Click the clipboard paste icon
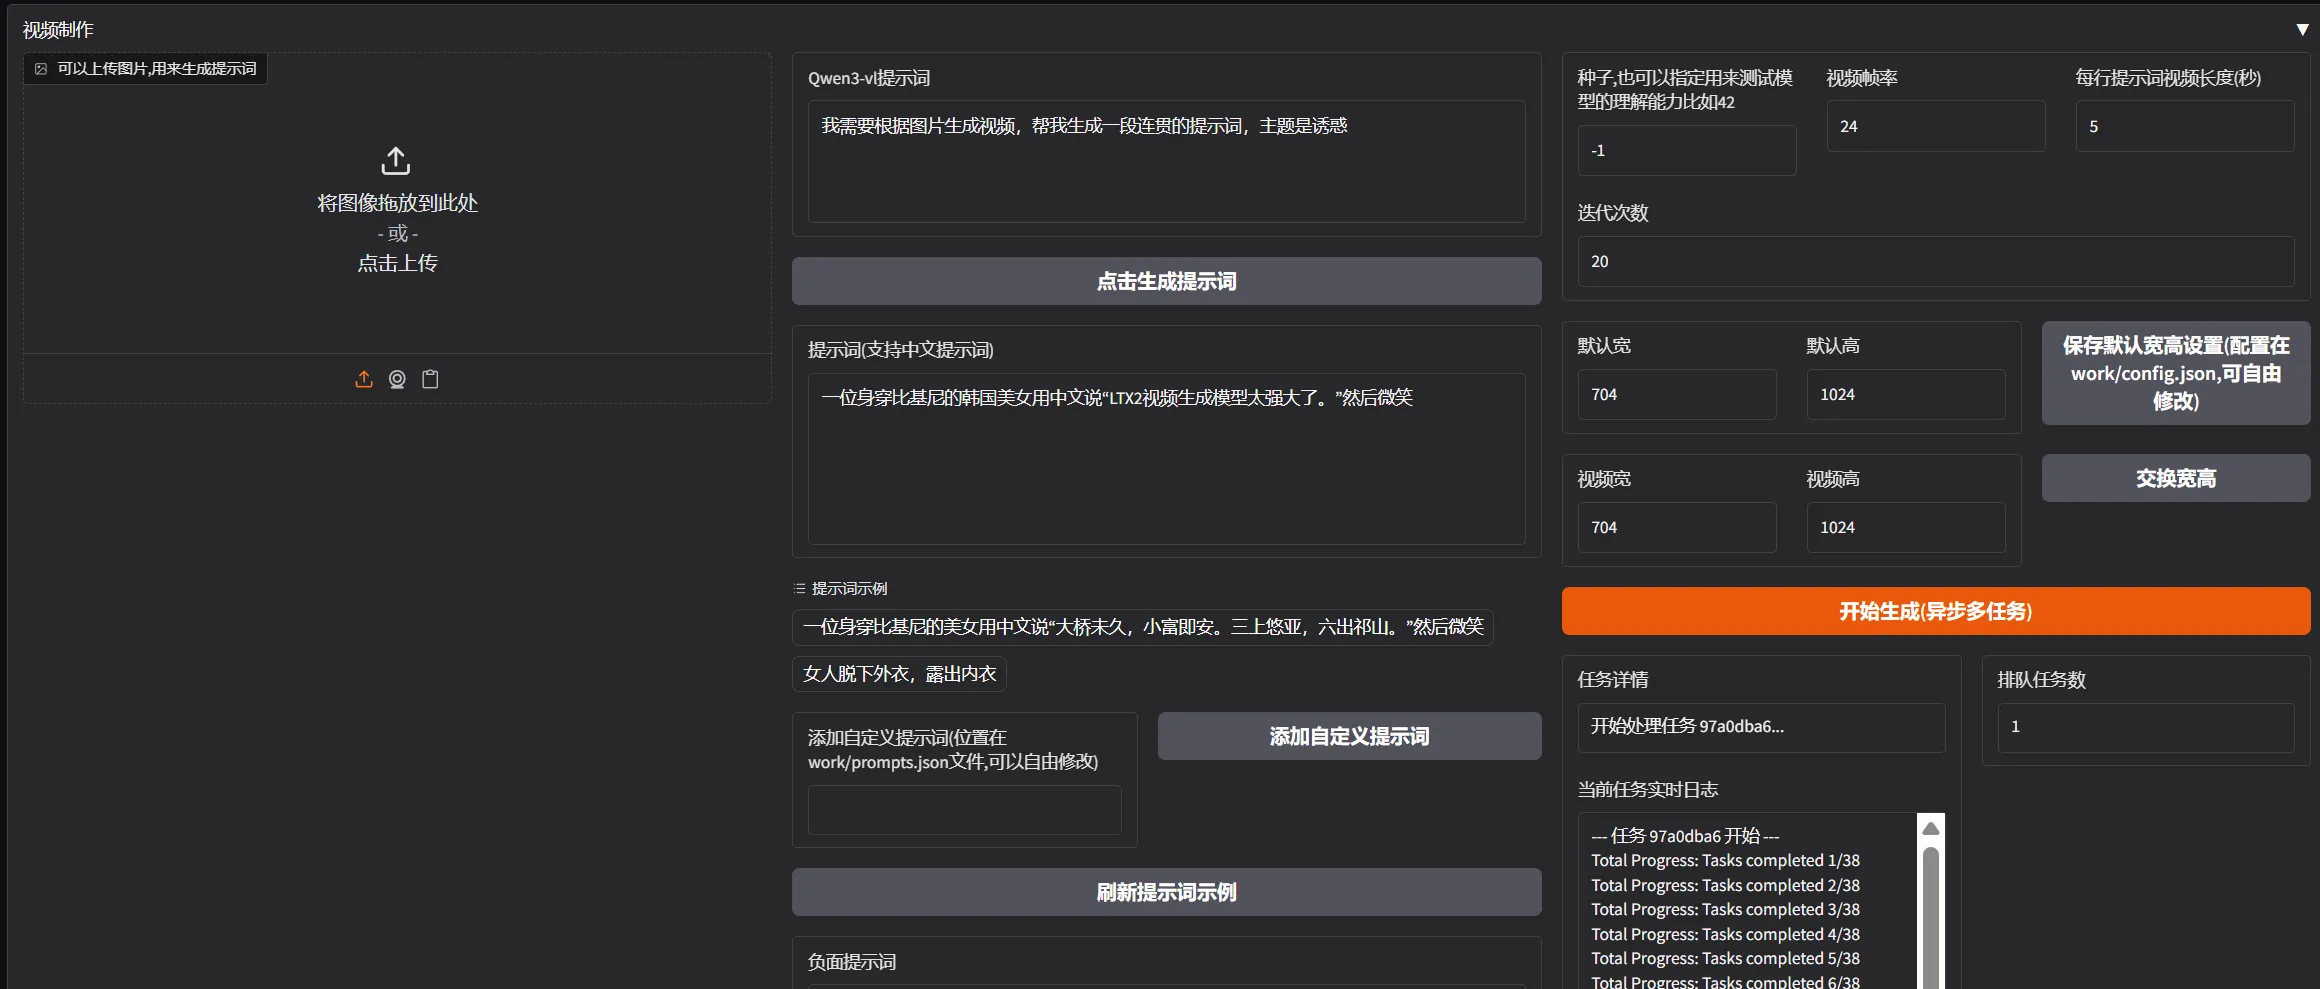The height and width of the screenshot is (989, 2320). tap(430, 379)
